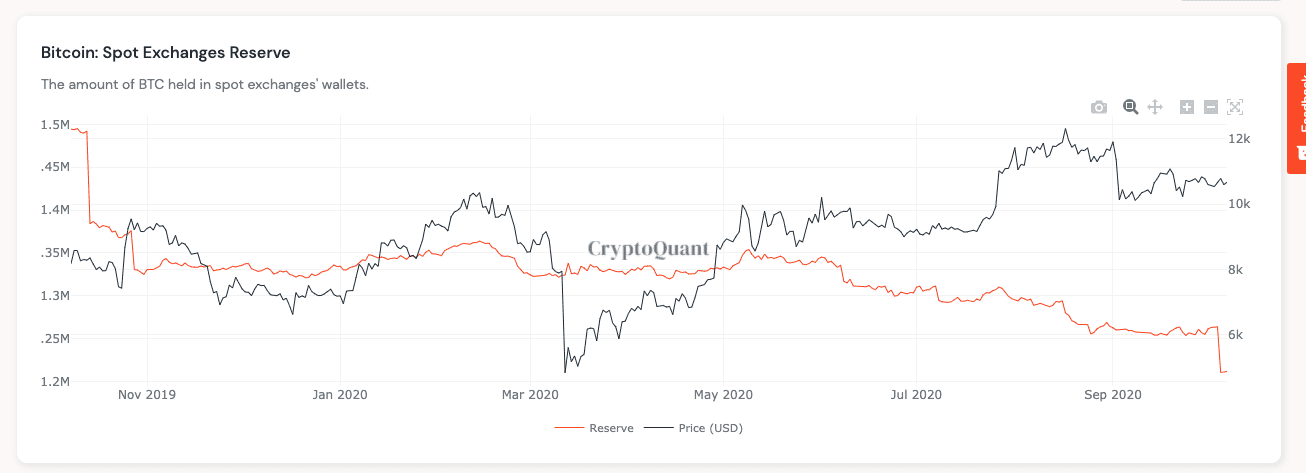
Task: Click the Sep 2020 x-axis label
Action: pos(1113,395)
